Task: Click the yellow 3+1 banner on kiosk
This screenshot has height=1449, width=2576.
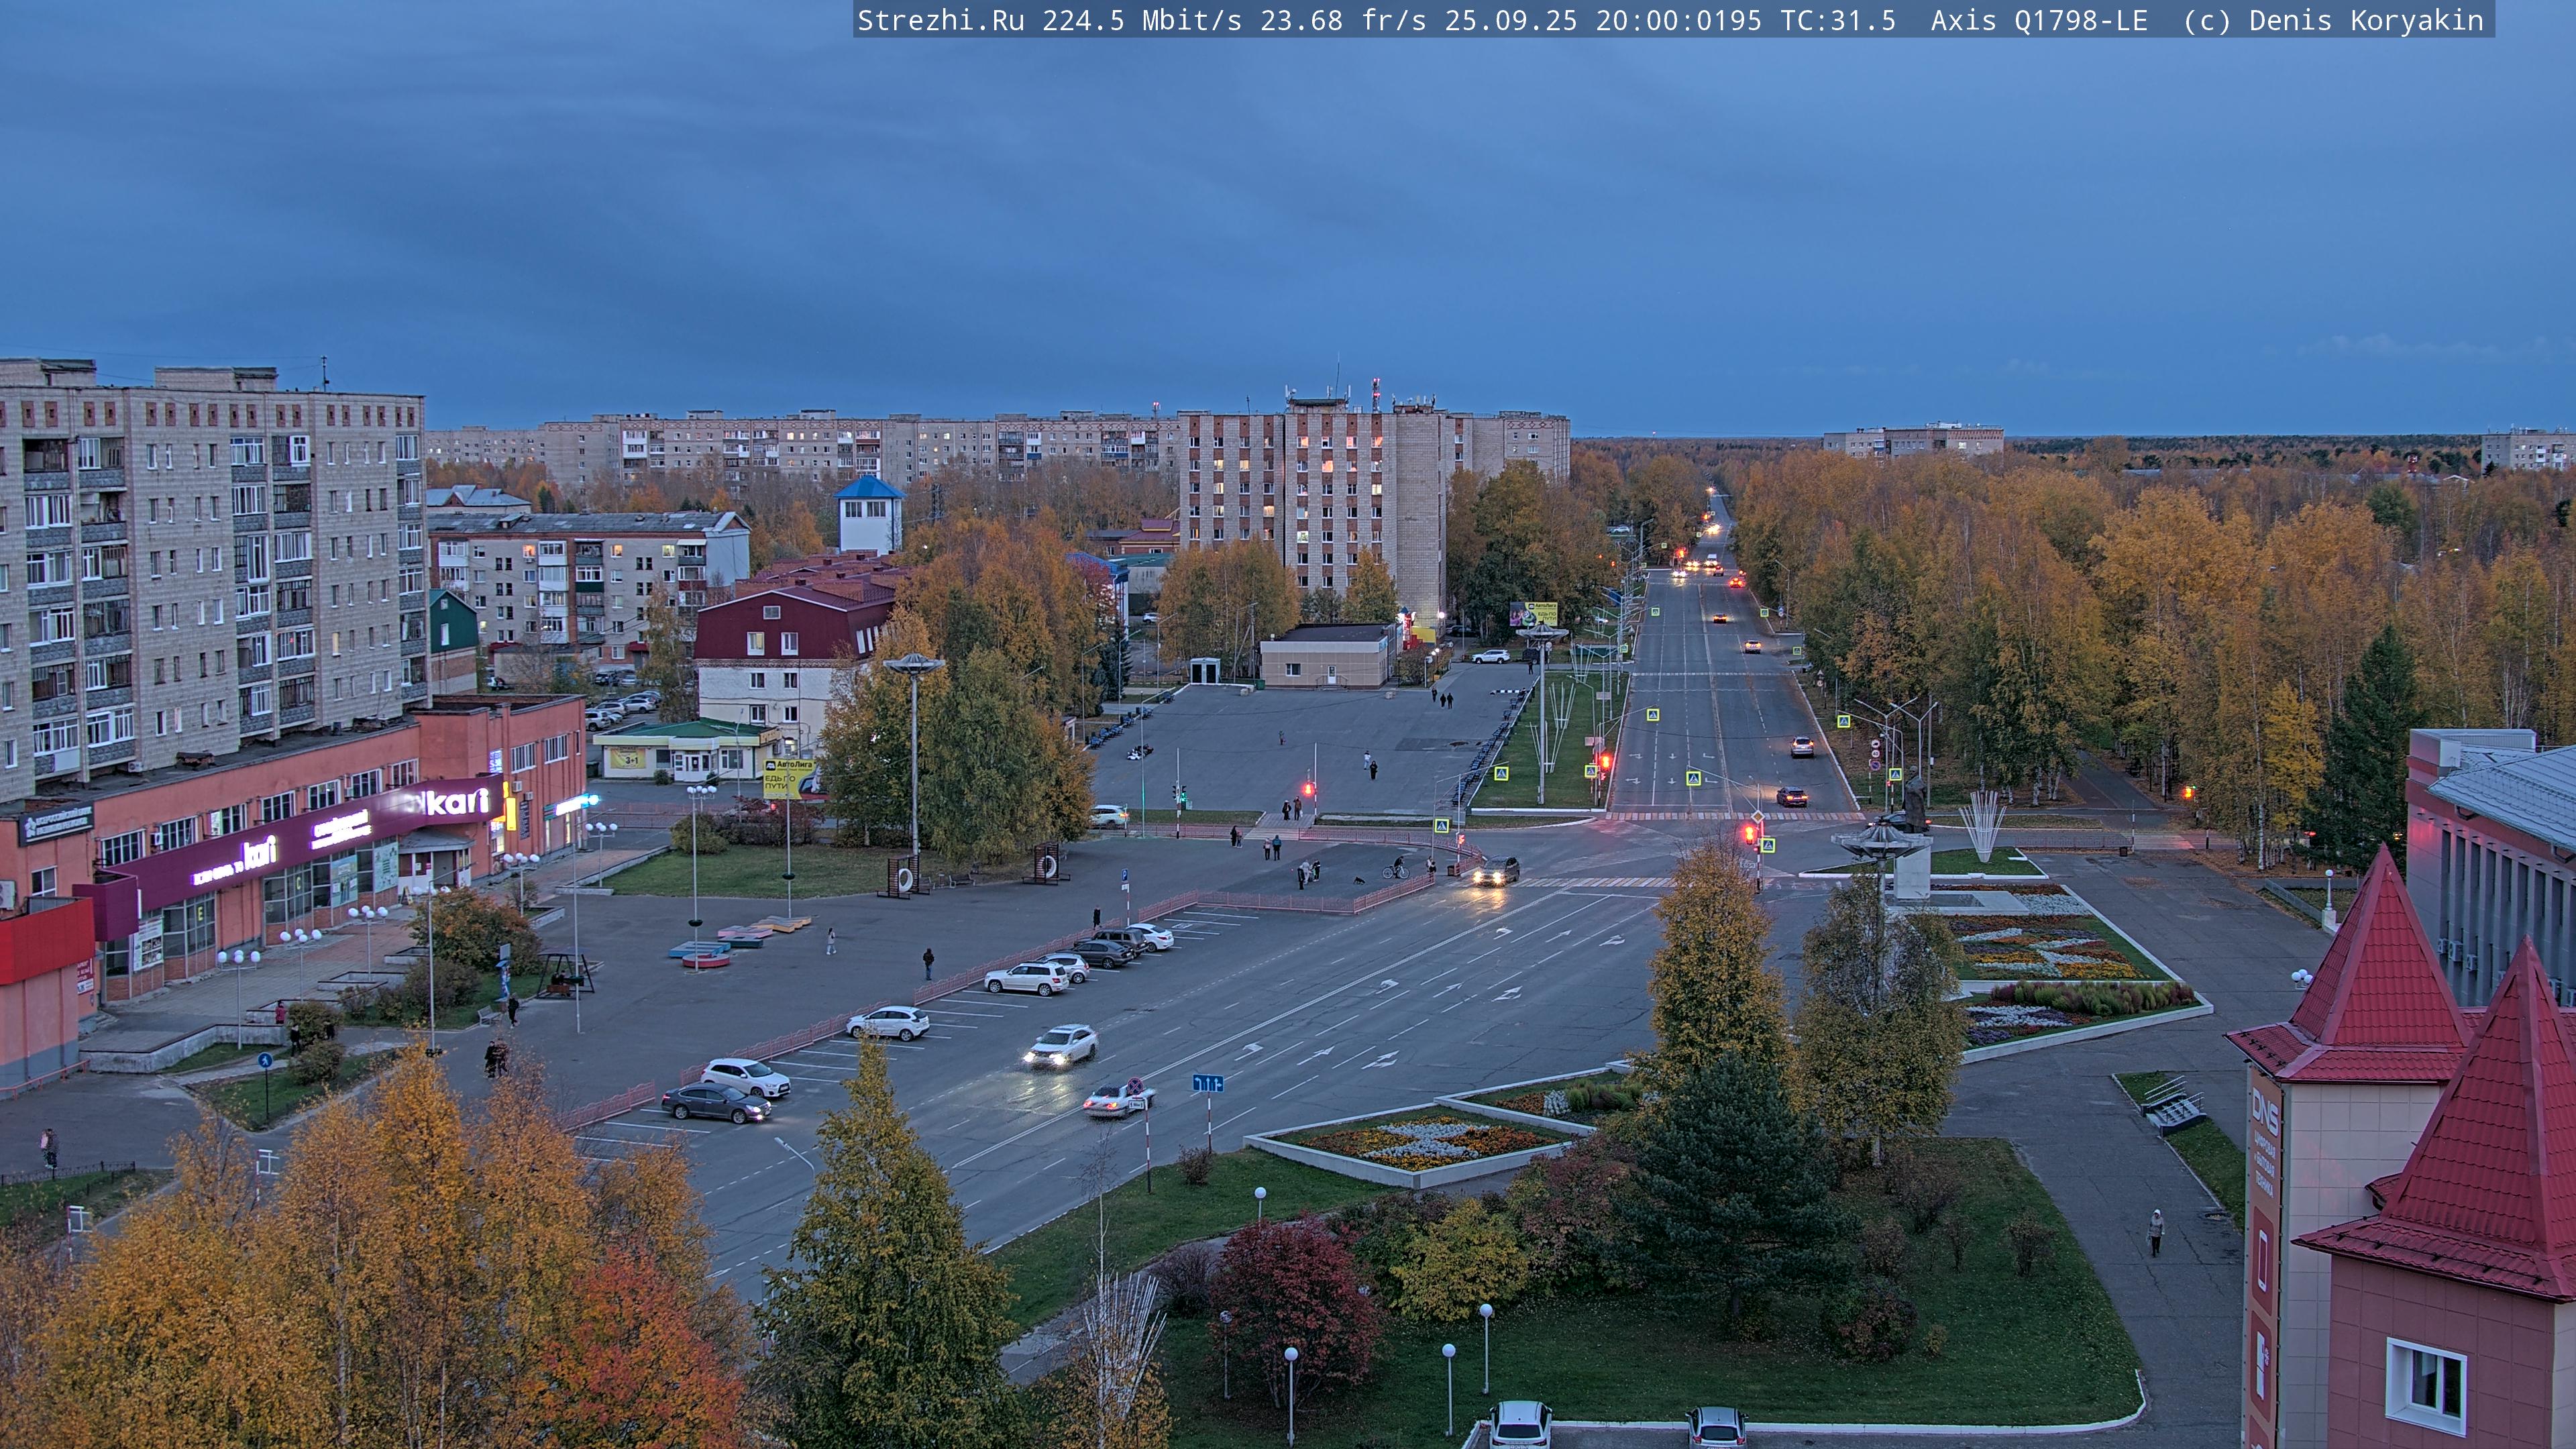Action: point(628,758)
